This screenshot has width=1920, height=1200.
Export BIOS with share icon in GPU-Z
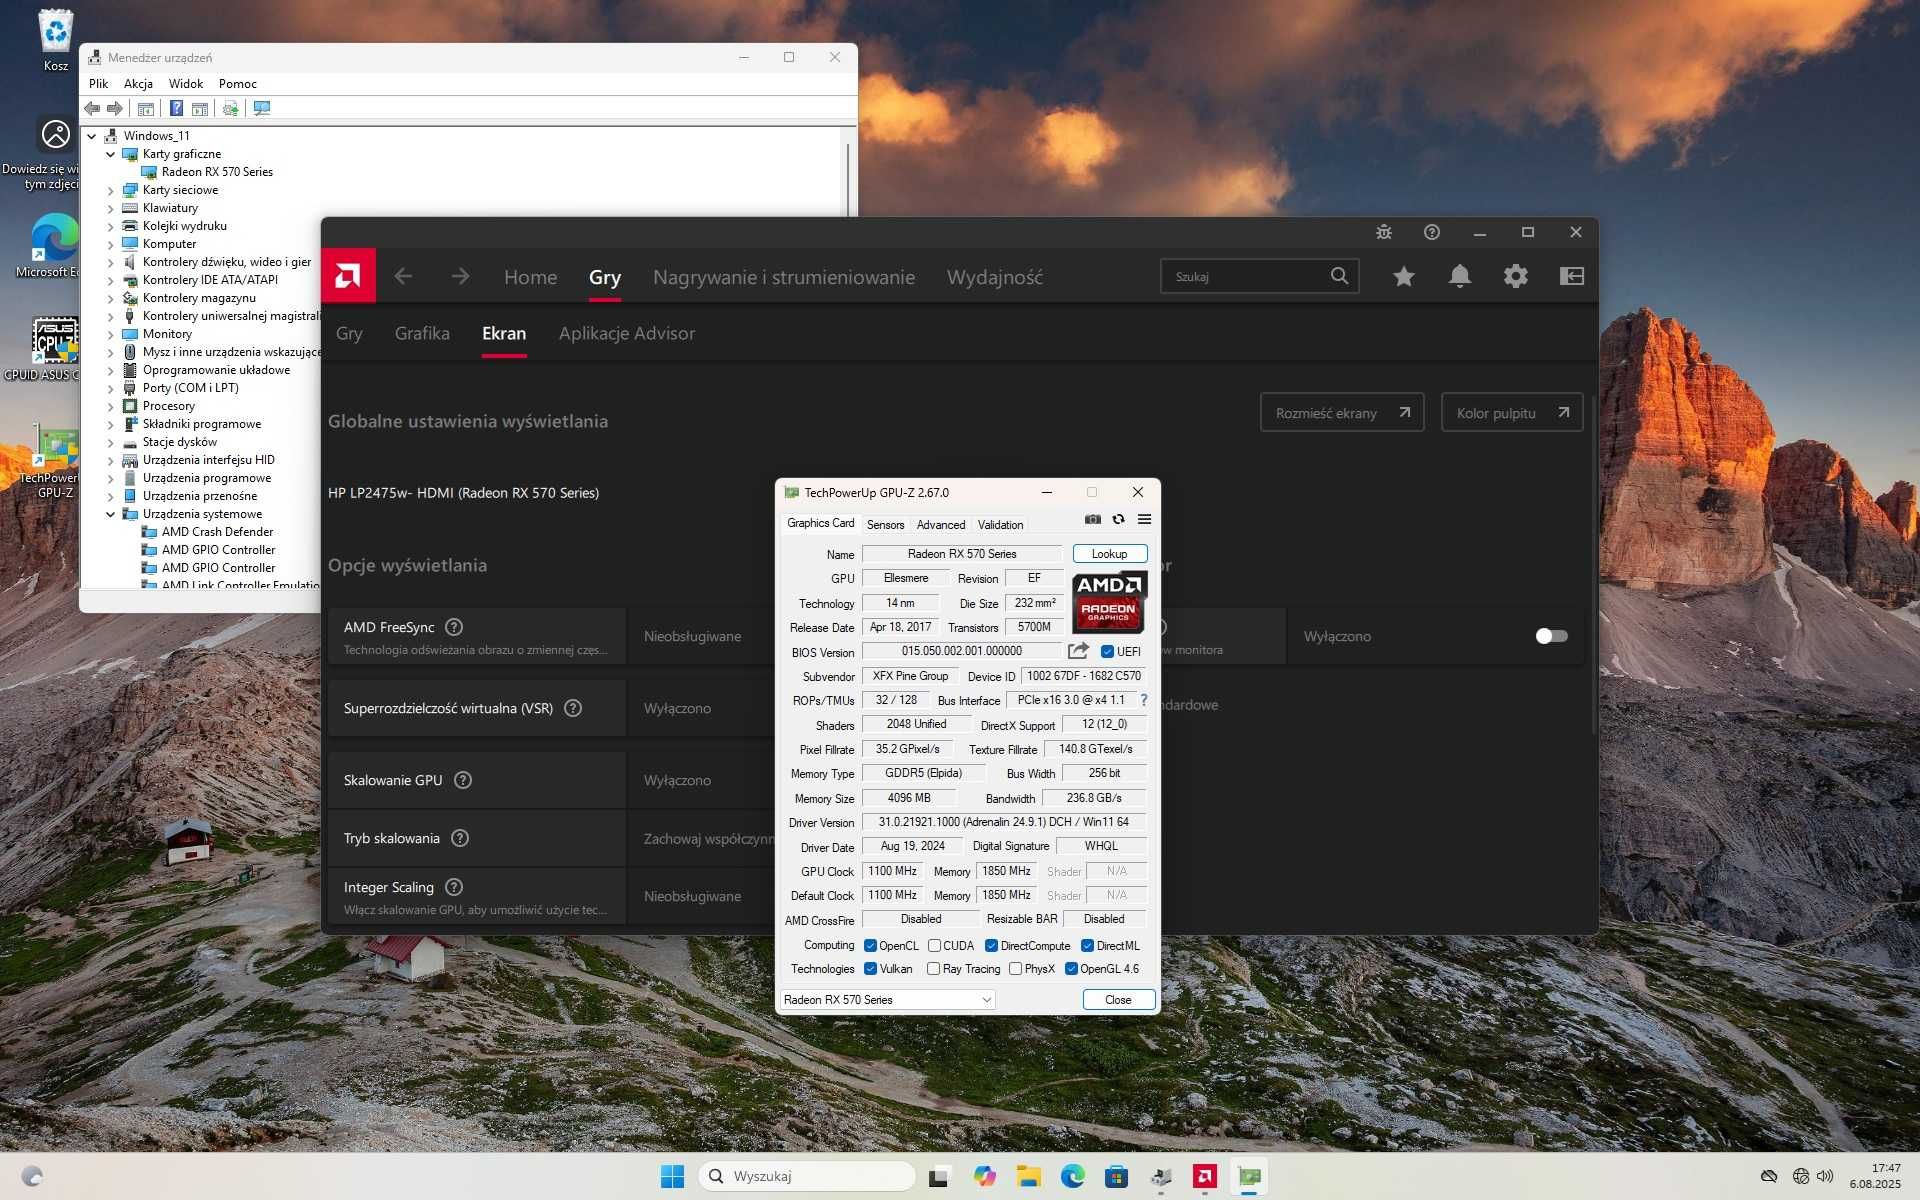tap(1078, 651)
